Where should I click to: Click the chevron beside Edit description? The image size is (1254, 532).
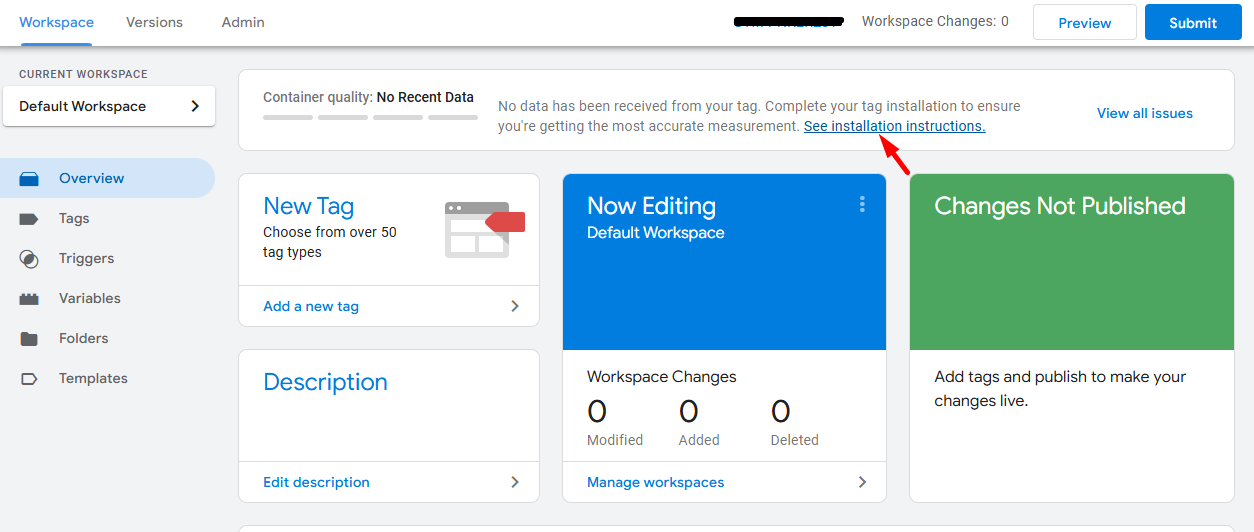[515, 482]
